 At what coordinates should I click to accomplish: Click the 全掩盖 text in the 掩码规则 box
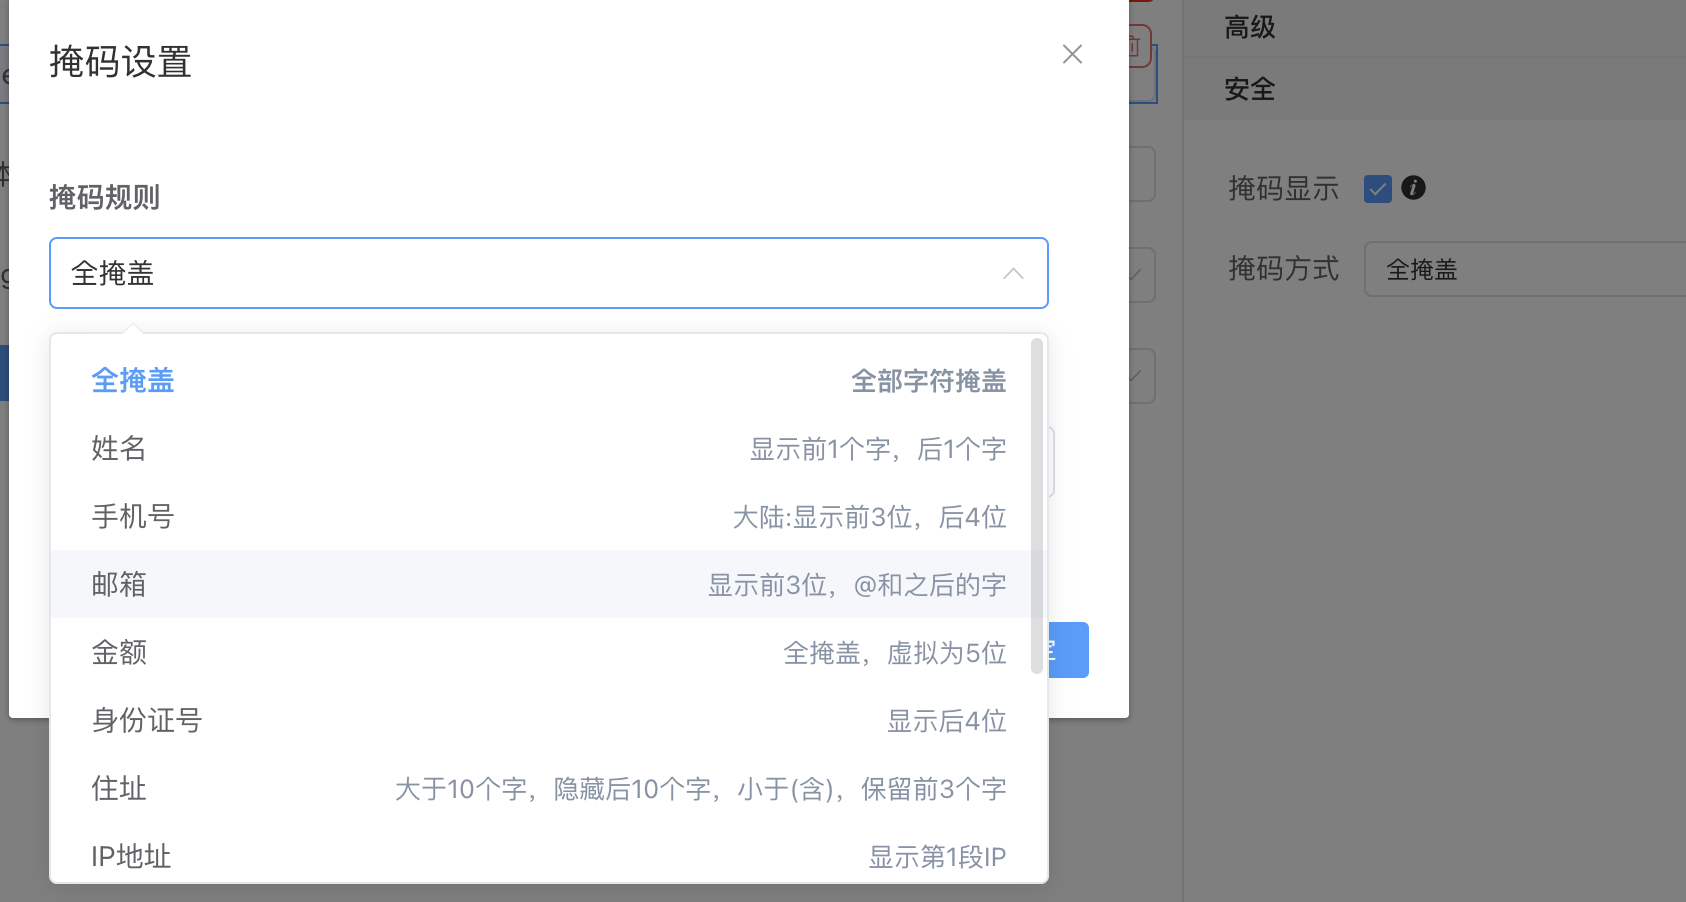coord(113,274)
